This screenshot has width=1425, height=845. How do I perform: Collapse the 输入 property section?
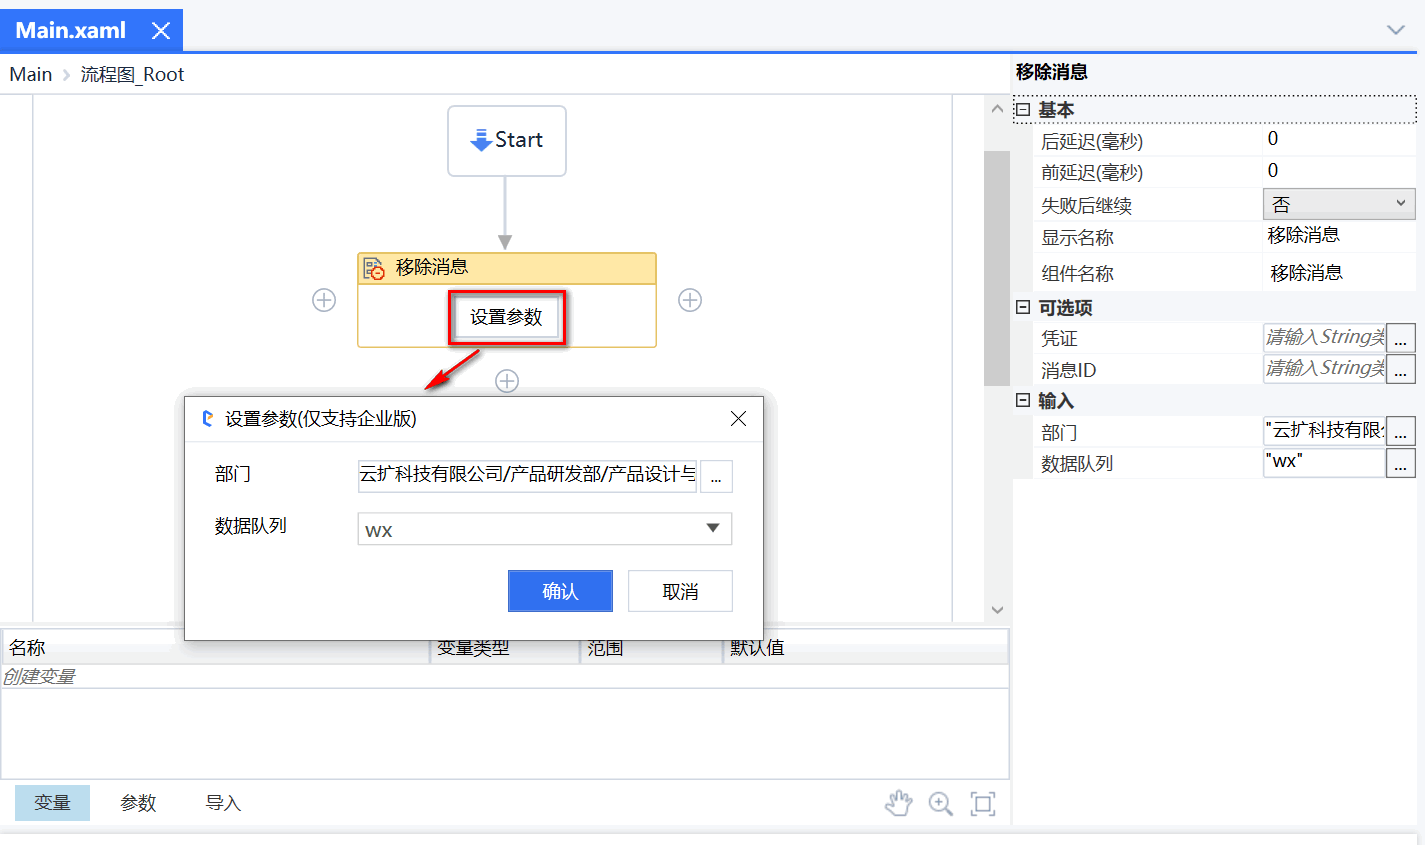pyautogui.click(x=1023, y=400)
